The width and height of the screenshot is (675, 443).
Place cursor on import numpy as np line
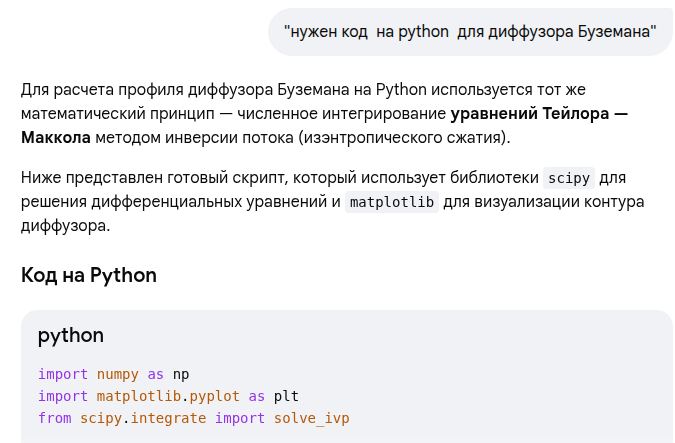[114, 374]
